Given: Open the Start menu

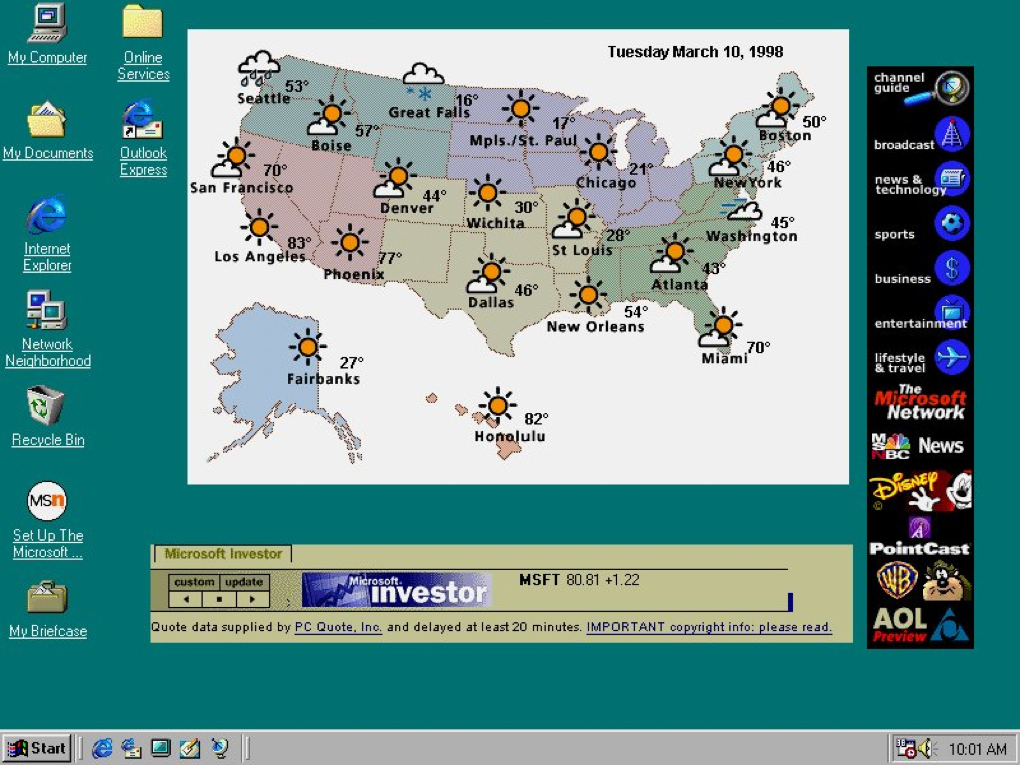Looking at the screenshot, I should click(37, 747).
